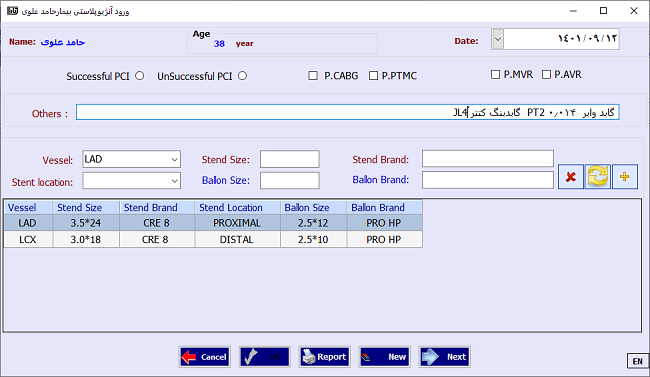Open the Date dropdown arrow
Image resolution: width=650 pixels, height=377 pixels.
coord(498,39)
